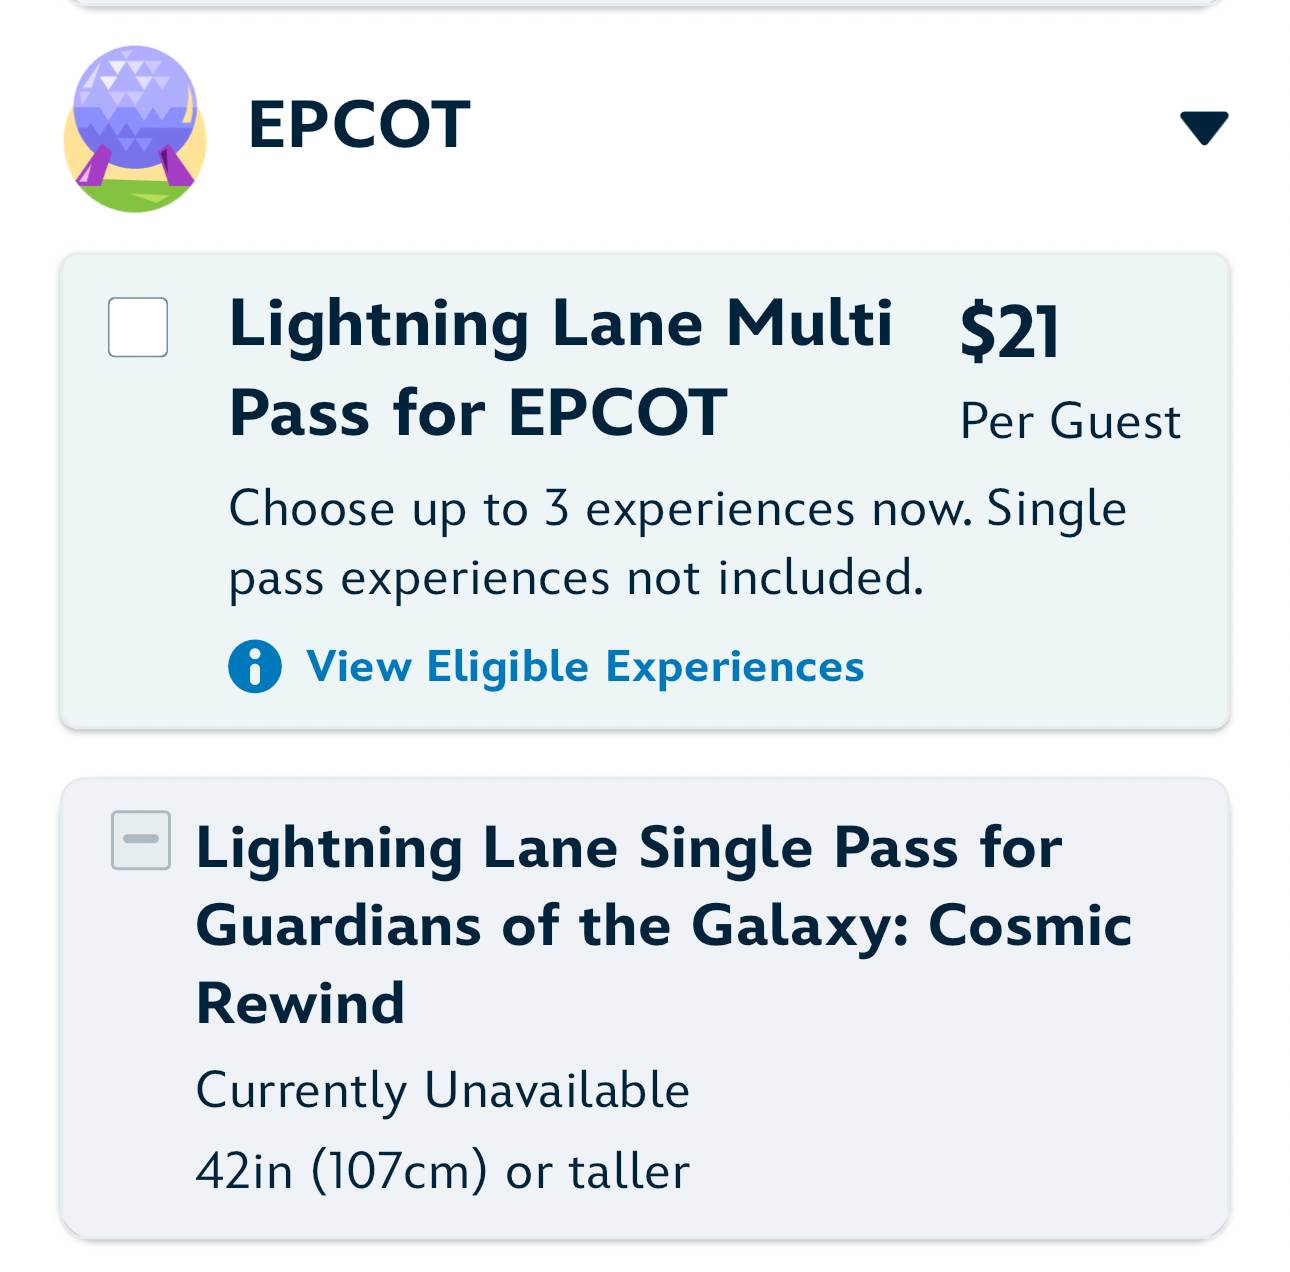1290x1272 pixels.
Task: Click the partially visible card above EPCOT
Action: [645, 3]
